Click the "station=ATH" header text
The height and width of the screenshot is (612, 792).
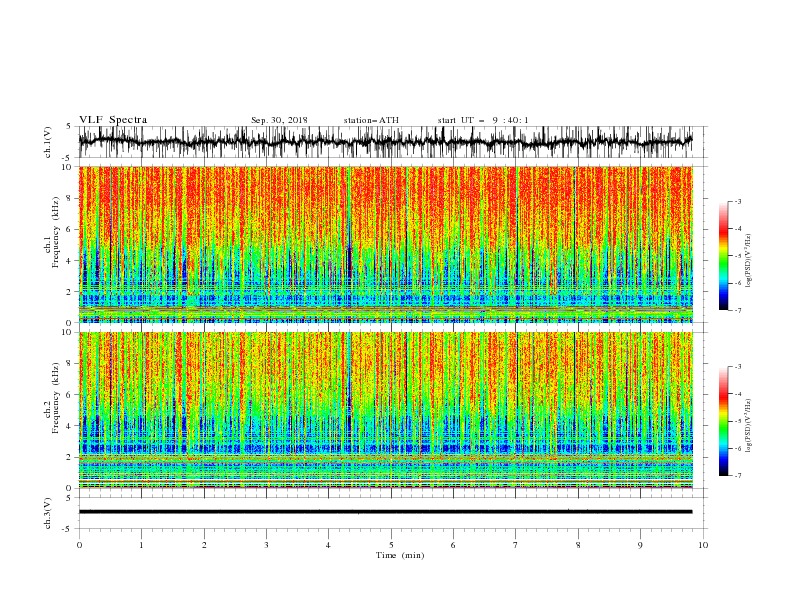coord(371,120)
